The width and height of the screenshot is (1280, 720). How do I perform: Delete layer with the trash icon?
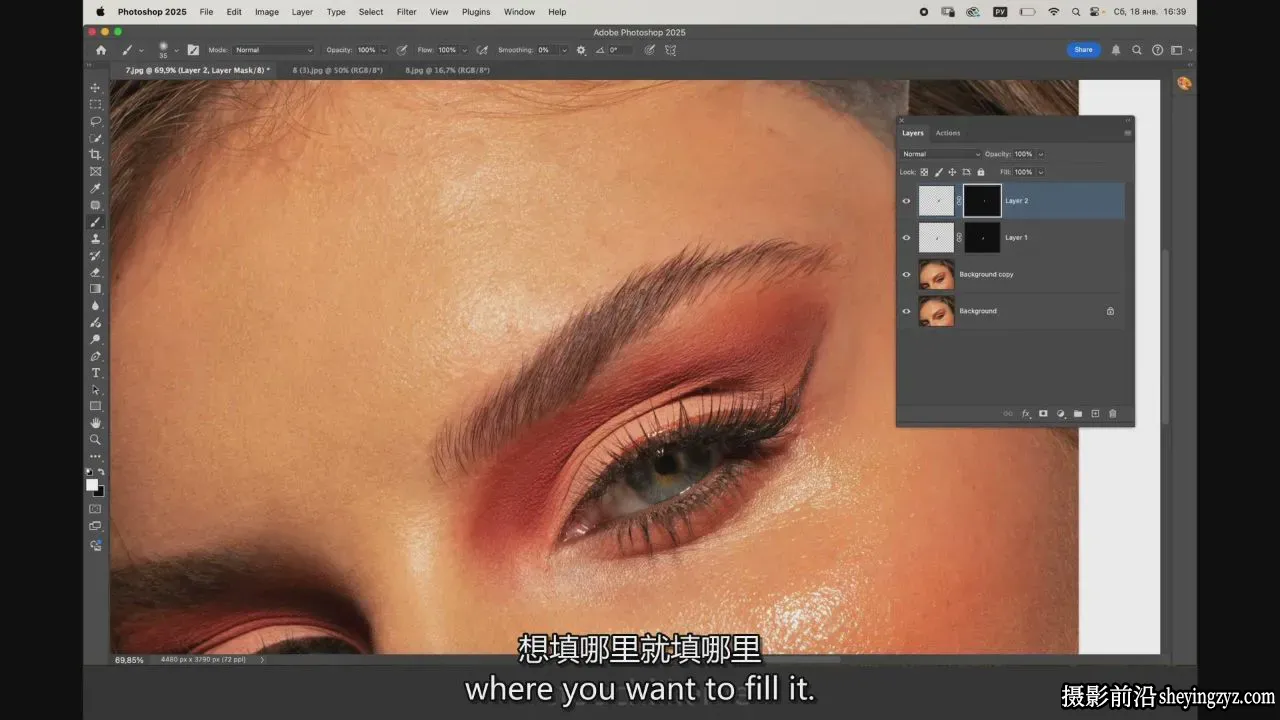click(1112, 413)
